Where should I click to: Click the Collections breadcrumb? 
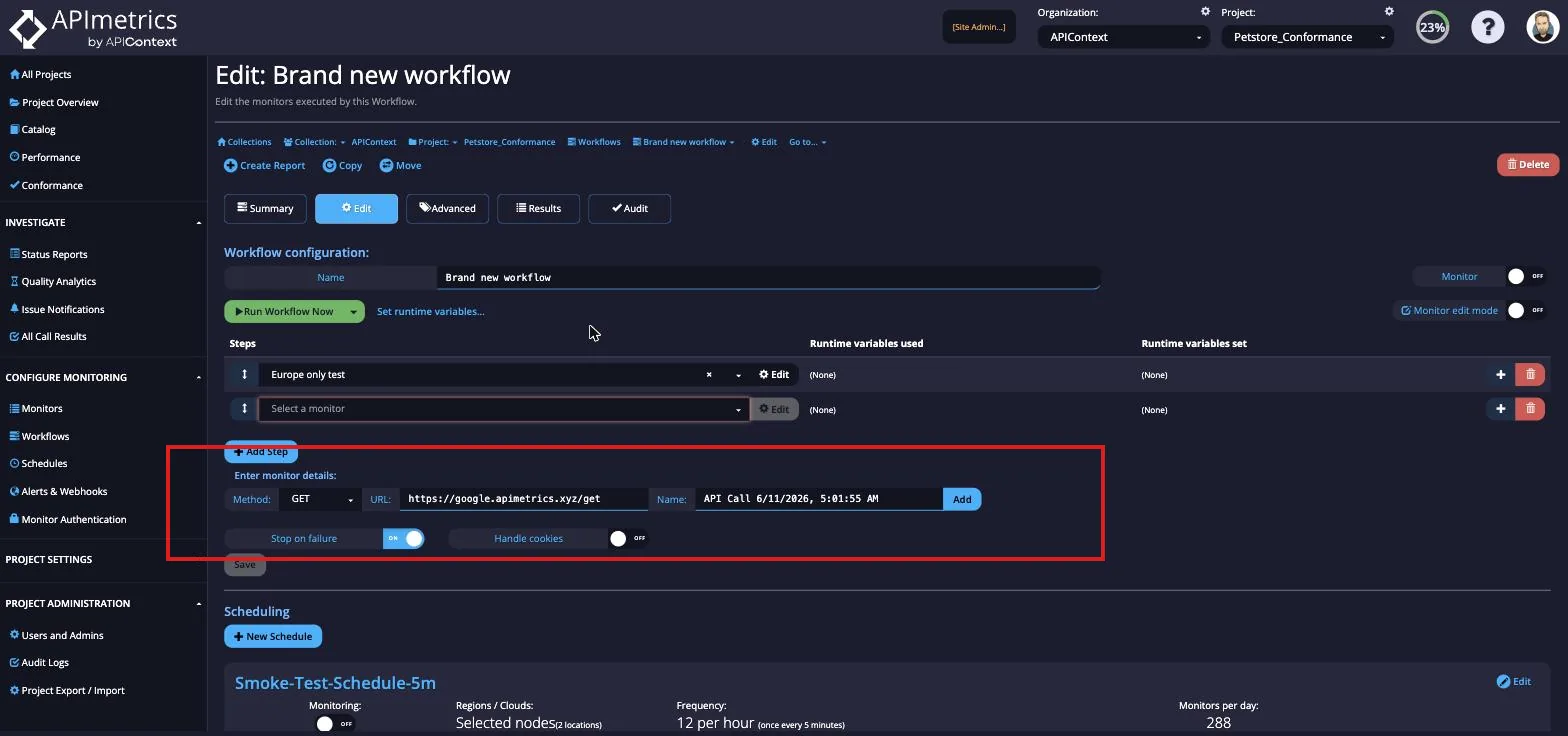(x=244, y=142)
